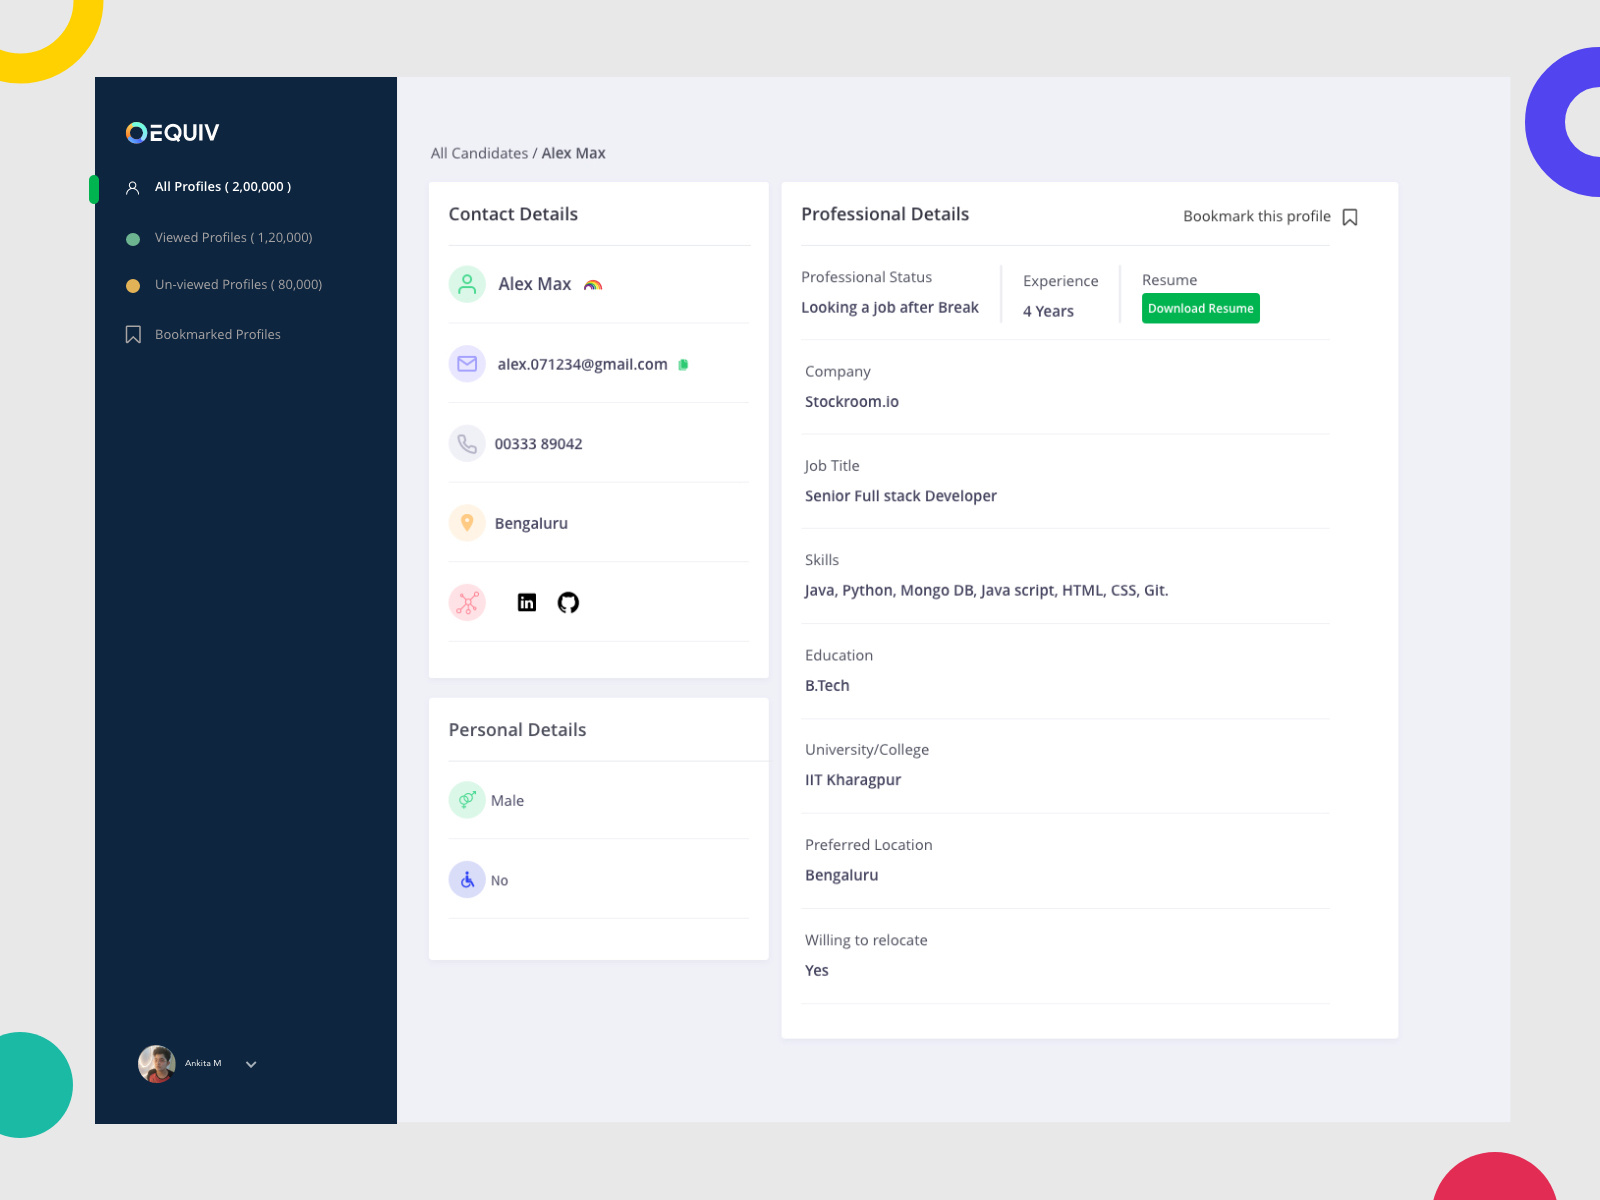Open Un-viewed Profiles from the sidebar

point(238,284)
